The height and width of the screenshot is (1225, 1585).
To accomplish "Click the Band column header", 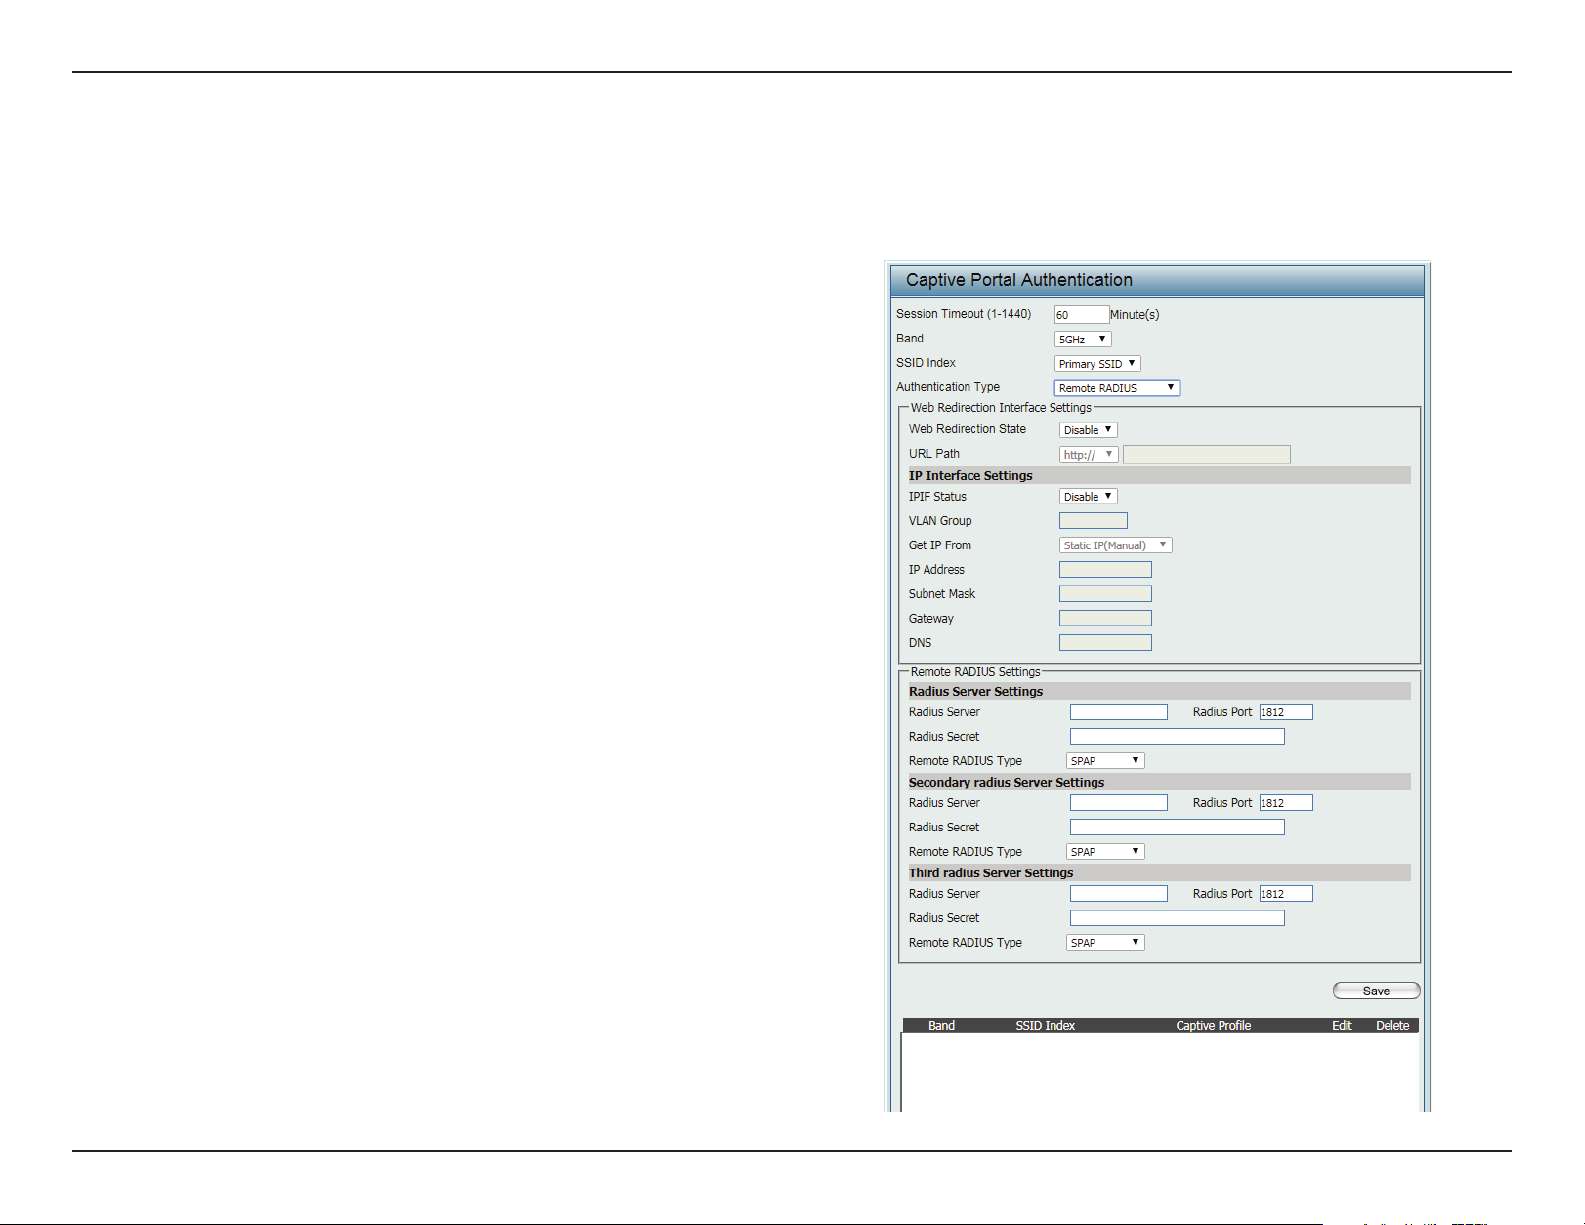I will pos(941,1026).
